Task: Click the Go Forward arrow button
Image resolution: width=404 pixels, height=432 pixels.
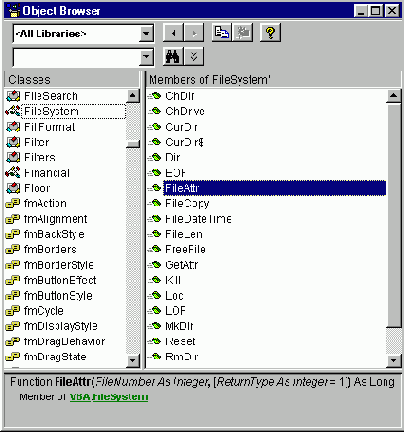Action: coord(194,33)
